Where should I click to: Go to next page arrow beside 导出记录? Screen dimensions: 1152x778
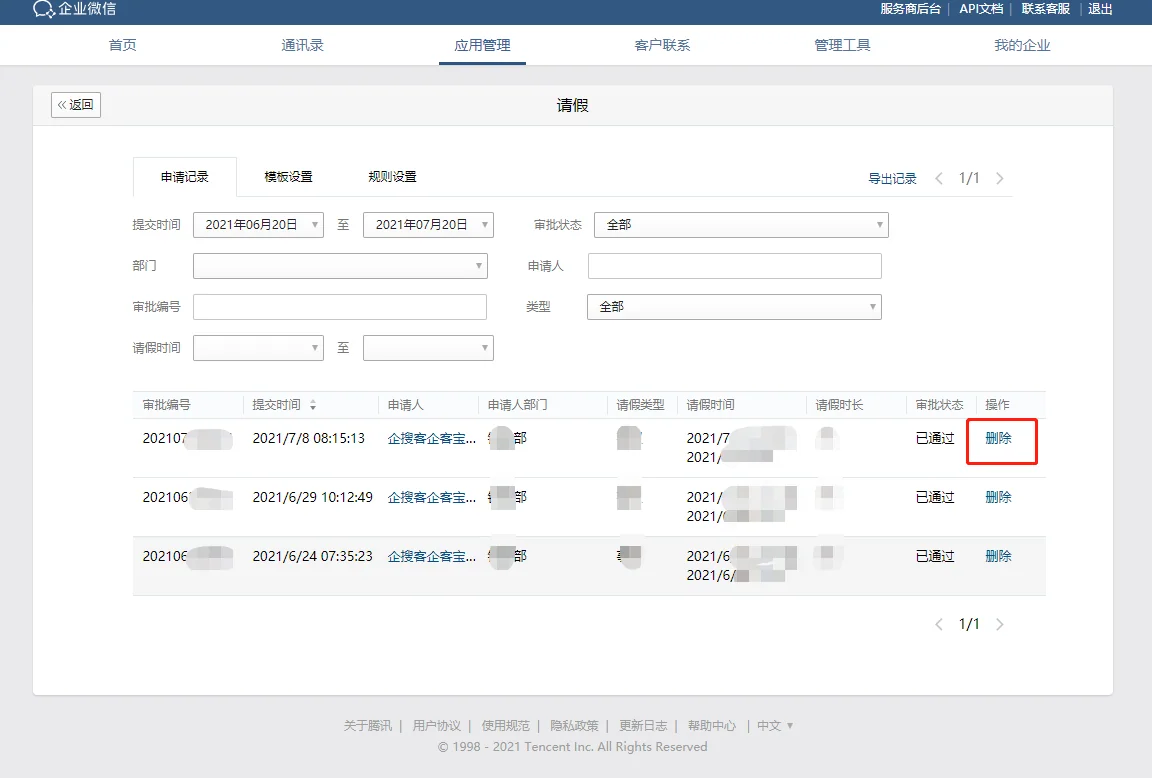click(999, 179)
